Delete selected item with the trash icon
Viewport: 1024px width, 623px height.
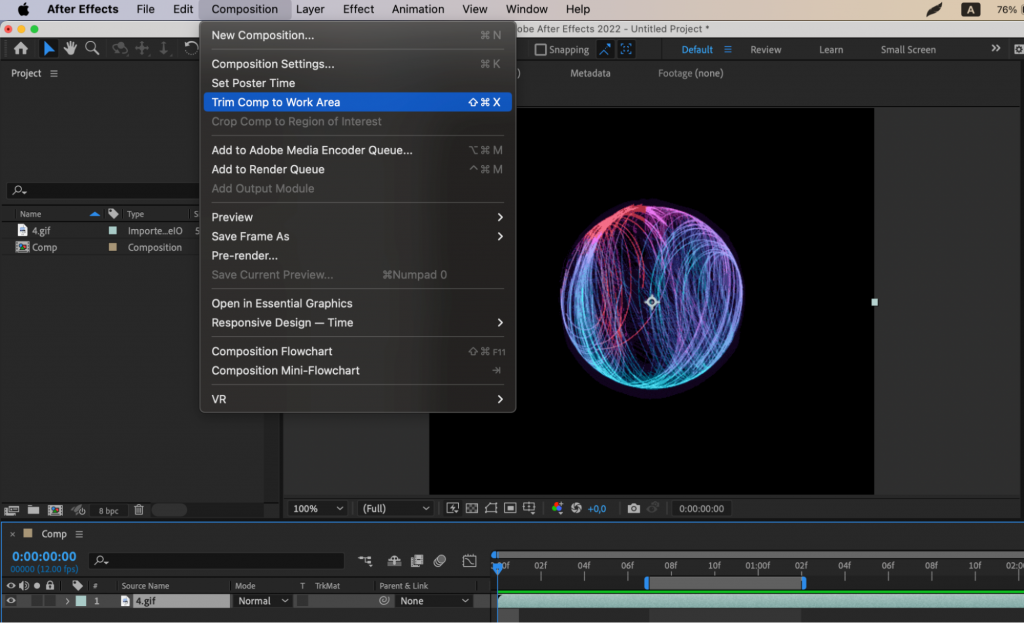click(x=139, y=508)
